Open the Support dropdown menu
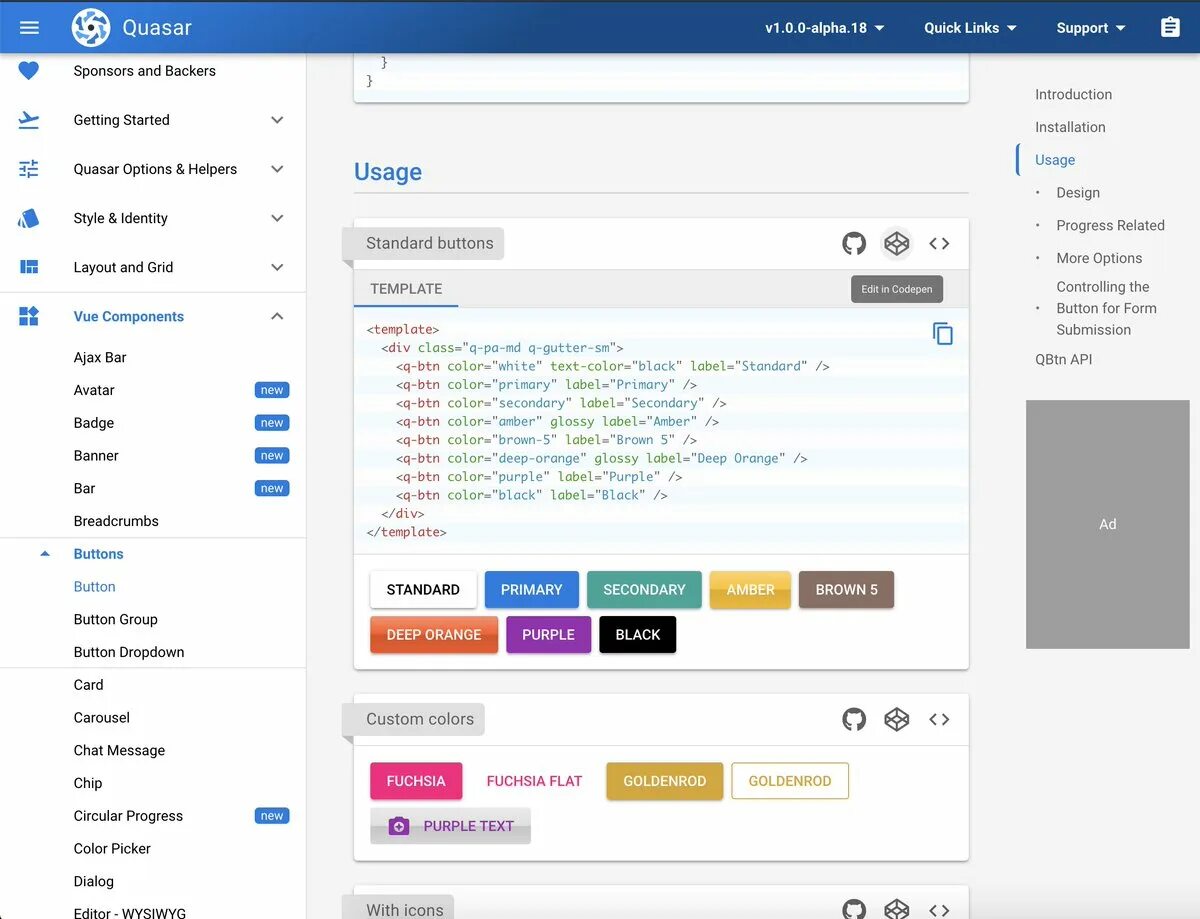 coord(1091,28)
